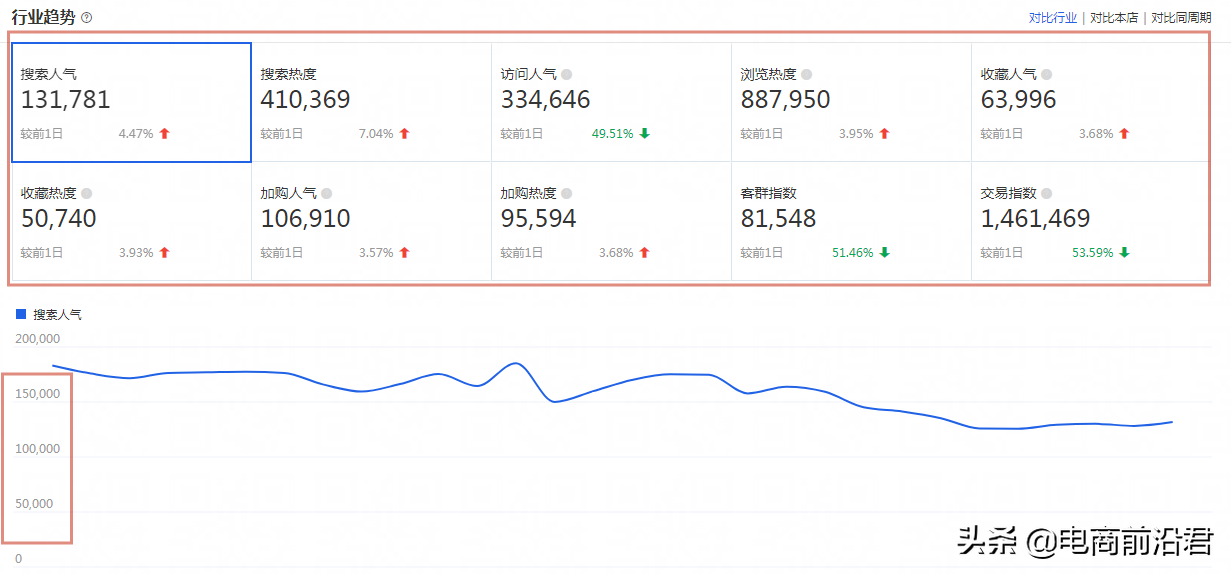Select the 搜索热度 metric card
This screenshot has width=1231, height=574.
click(371, 102)
